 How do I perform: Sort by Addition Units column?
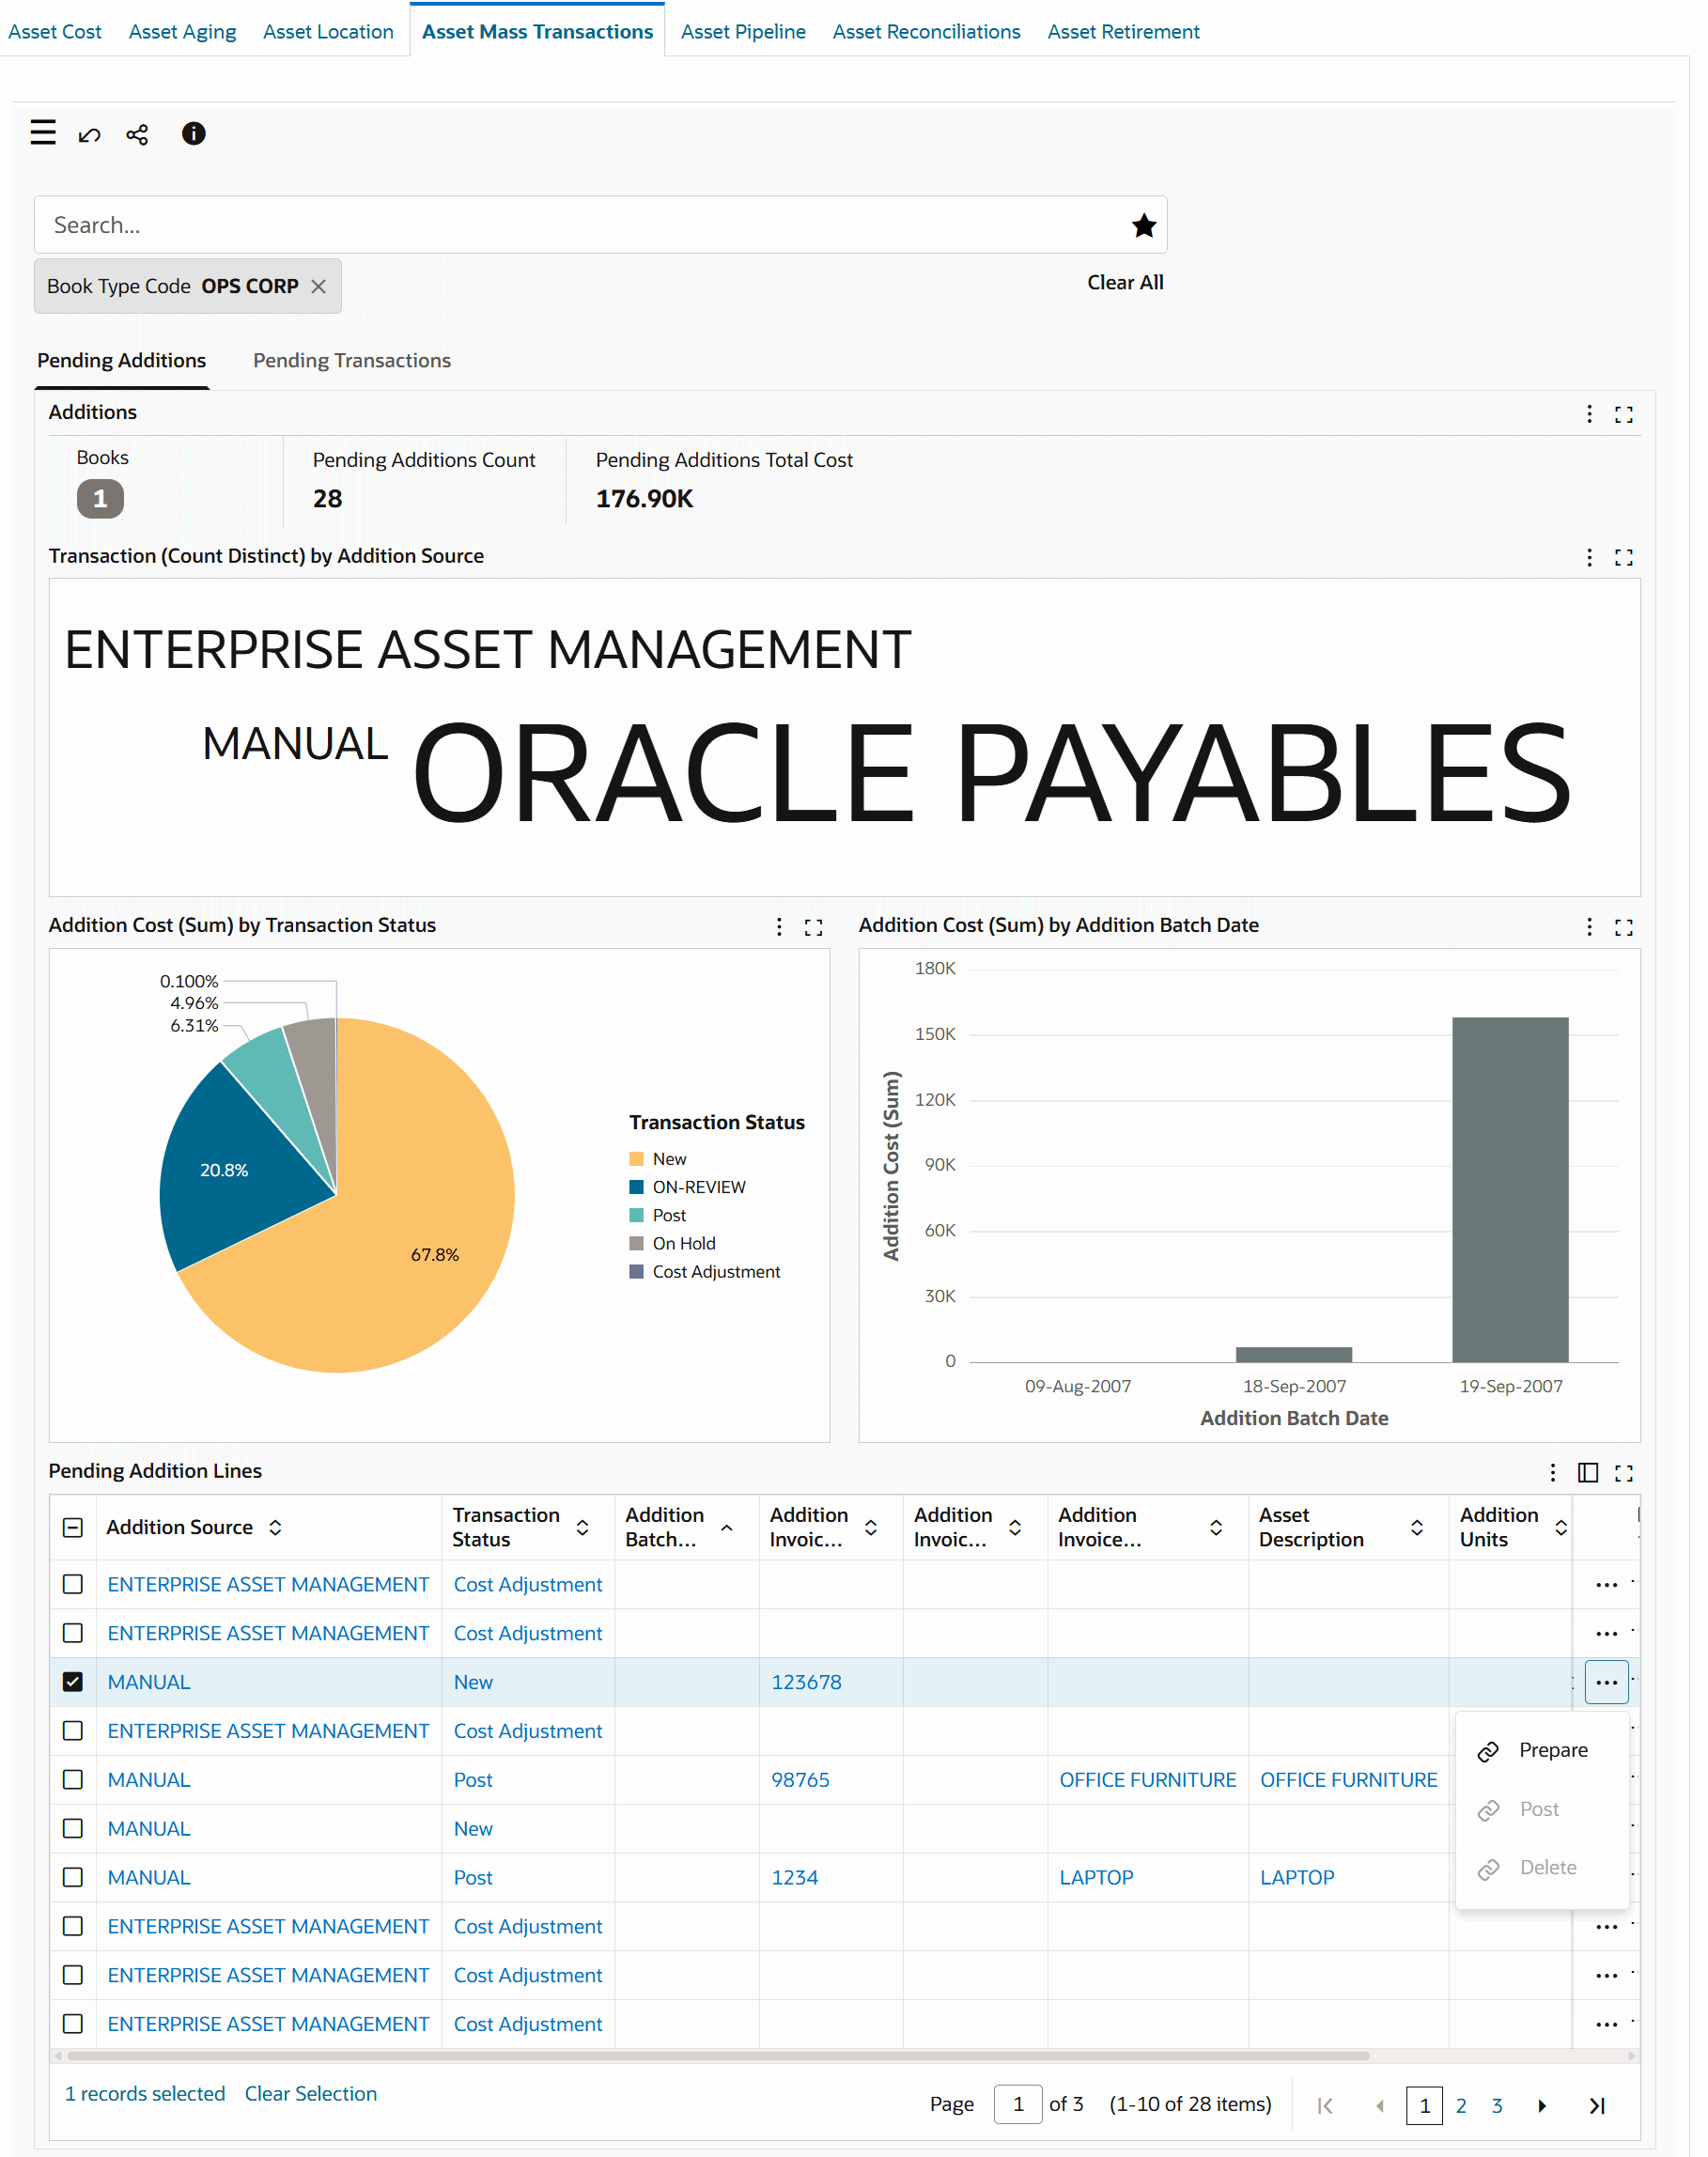pyautogui.click(x=1561, y=1528)
